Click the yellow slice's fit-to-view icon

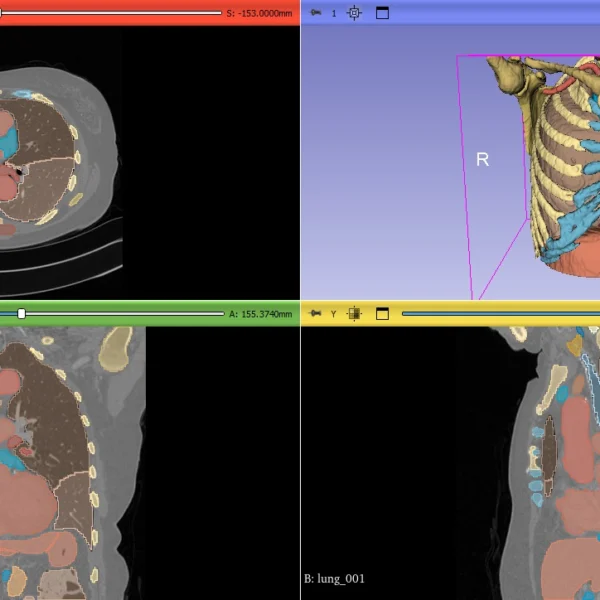[354, 314]
